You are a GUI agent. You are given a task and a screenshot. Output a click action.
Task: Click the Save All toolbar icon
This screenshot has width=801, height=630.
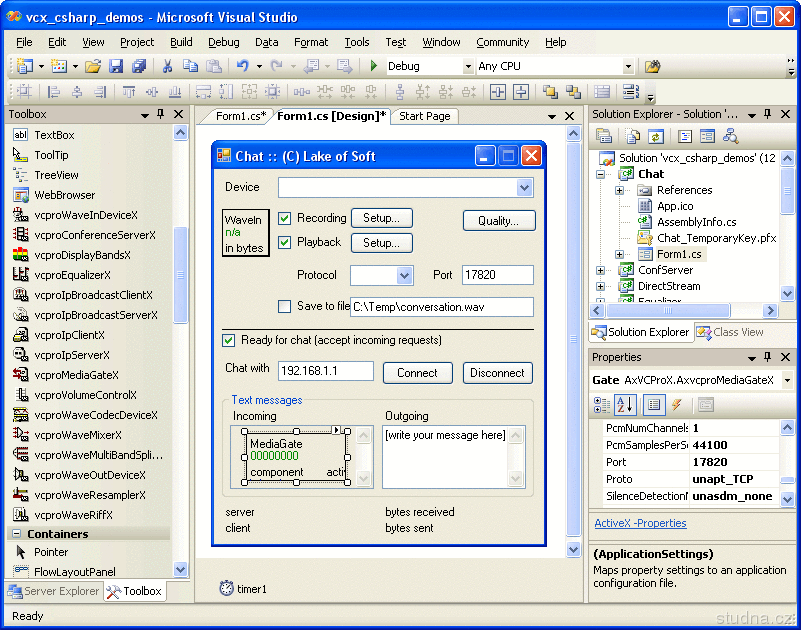138,66
